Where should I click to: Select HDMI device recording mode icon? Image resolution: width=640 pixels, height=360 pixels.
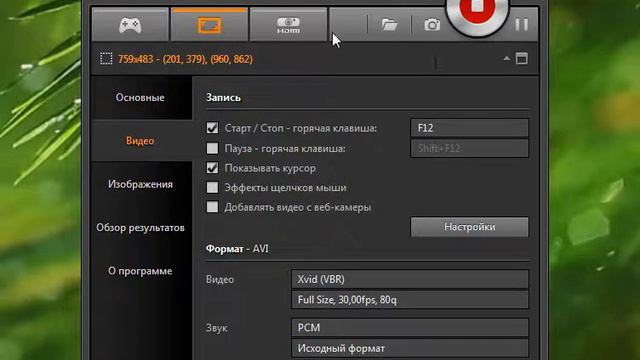point(288,25)
